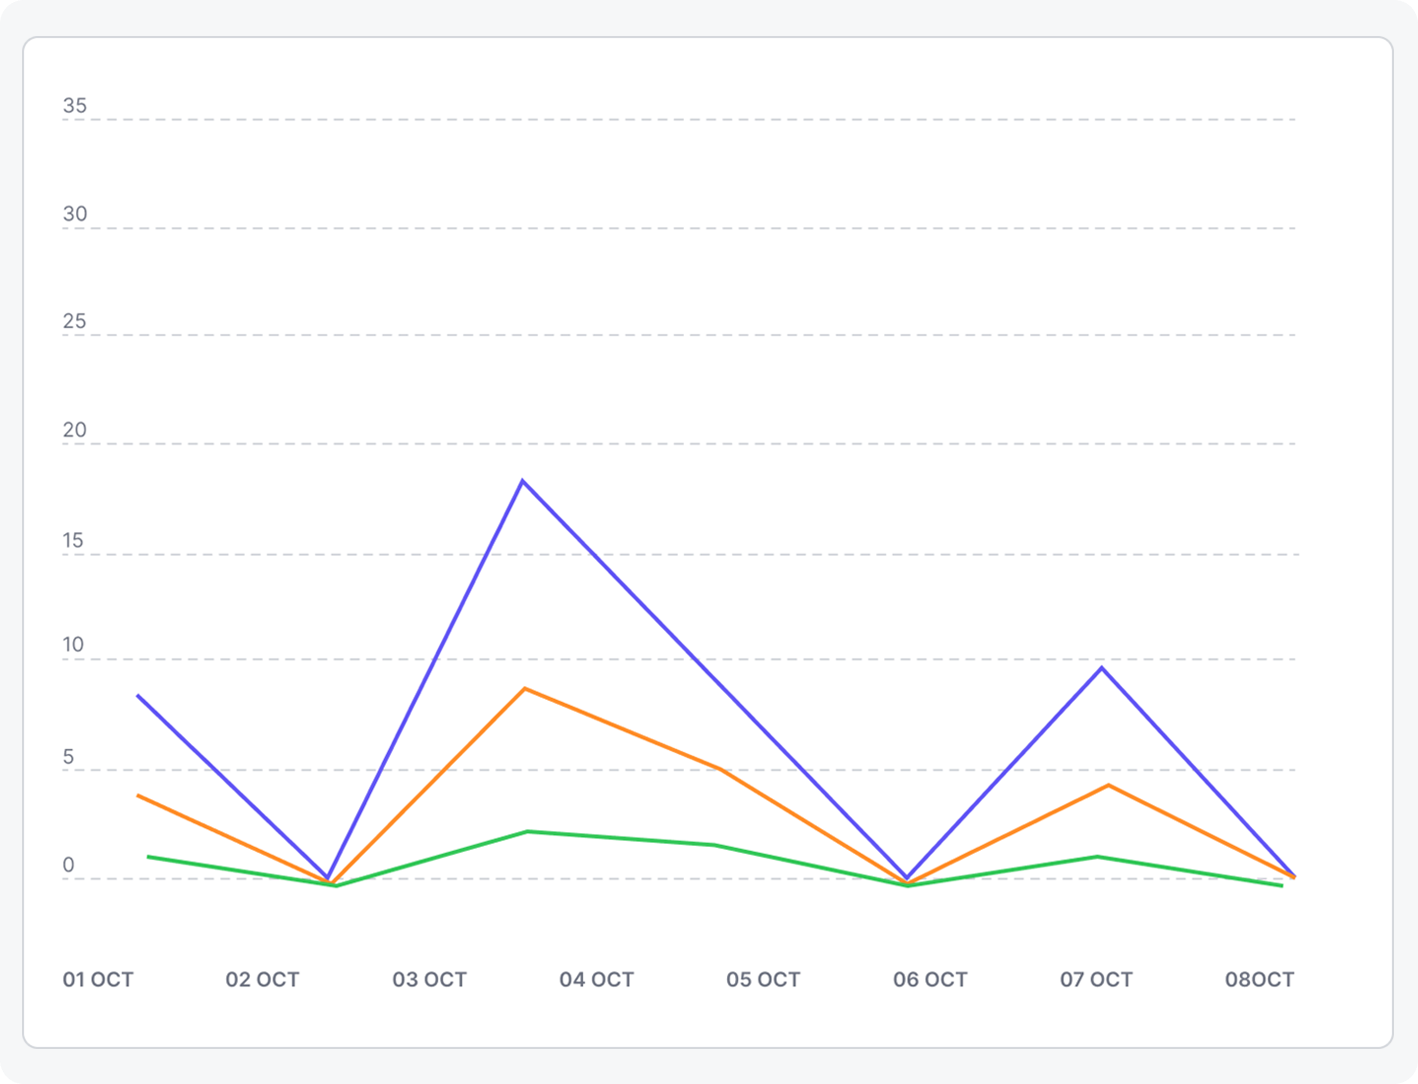Select the 02 OCT date label
The image size is (1418, 1084).
point(262,980)
